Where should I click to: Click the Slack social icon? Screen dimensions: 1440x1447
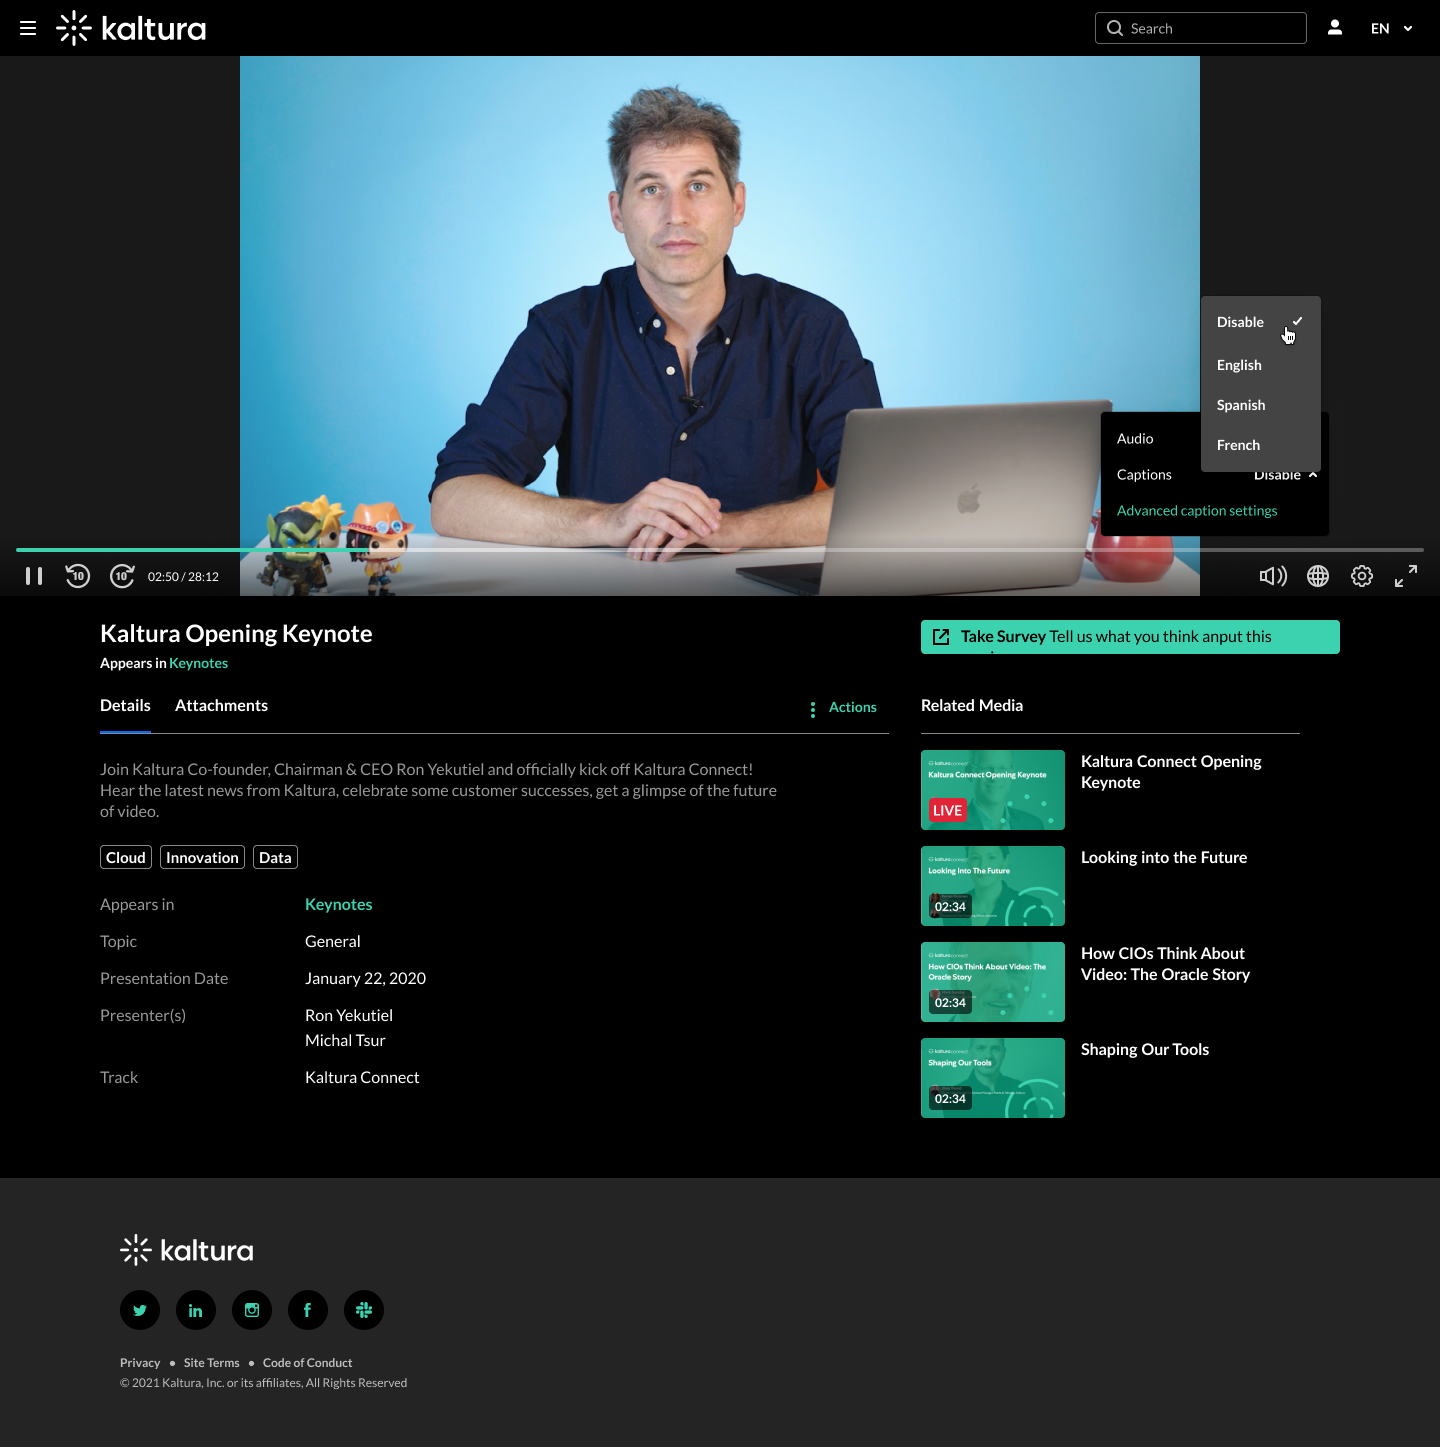[364, 1310]
